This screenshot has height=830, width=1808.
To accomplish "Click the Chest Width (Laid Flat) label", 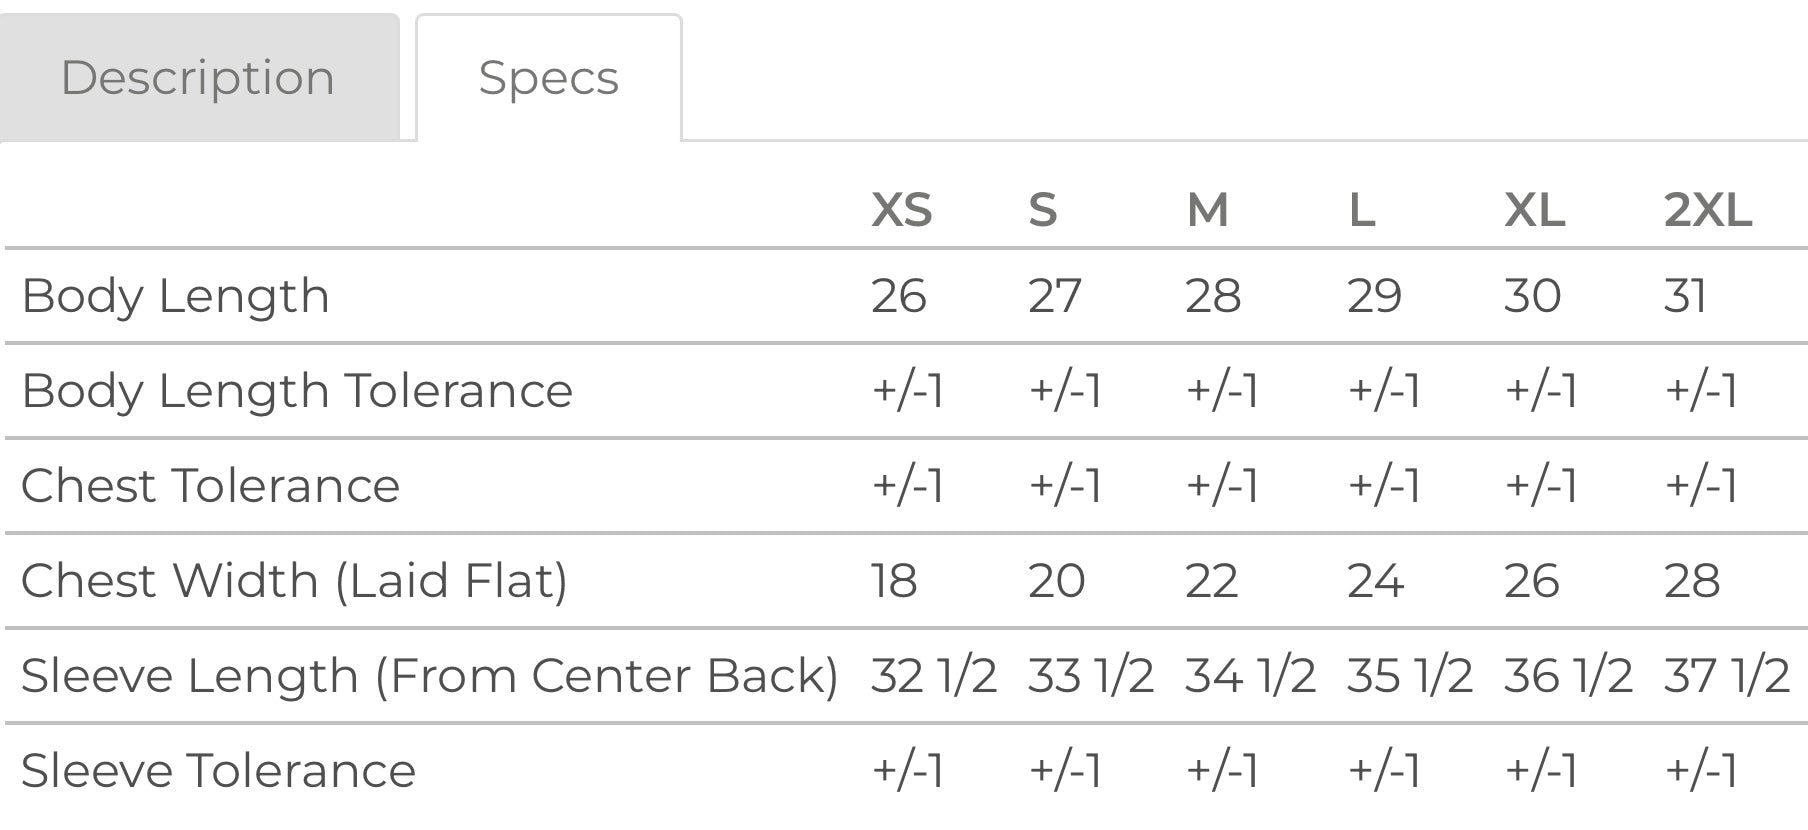I will [x=294, y=581].
